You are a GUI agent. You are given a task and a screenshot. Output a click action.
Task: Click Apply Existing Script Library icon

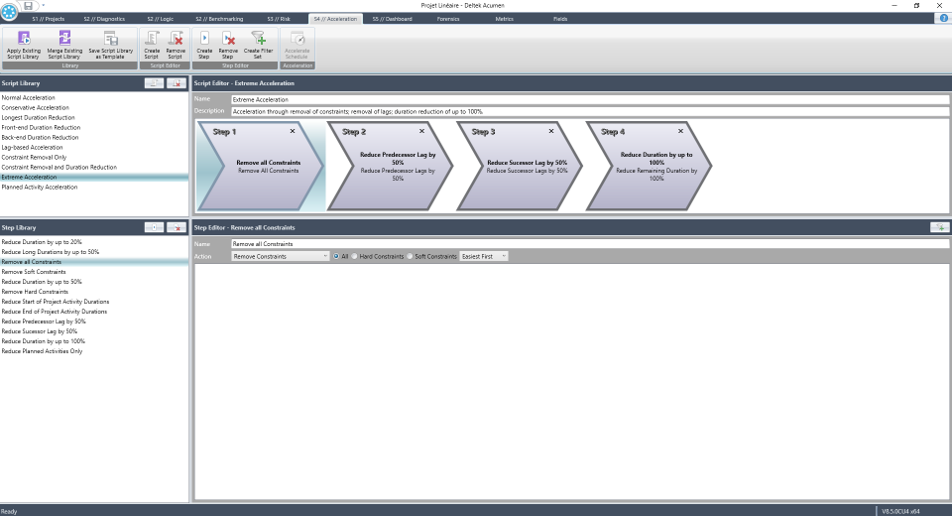24,45
